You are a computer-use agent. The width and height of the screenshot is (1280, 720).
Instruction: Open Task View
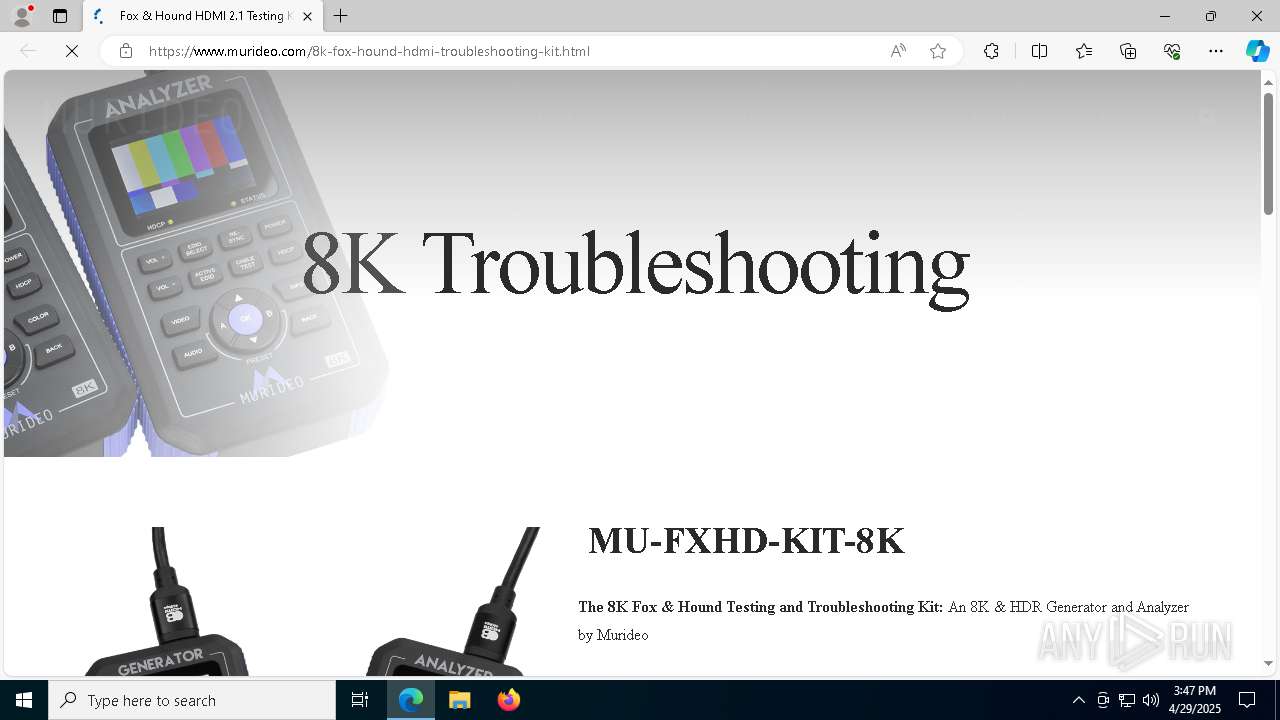tap(360, 700)
